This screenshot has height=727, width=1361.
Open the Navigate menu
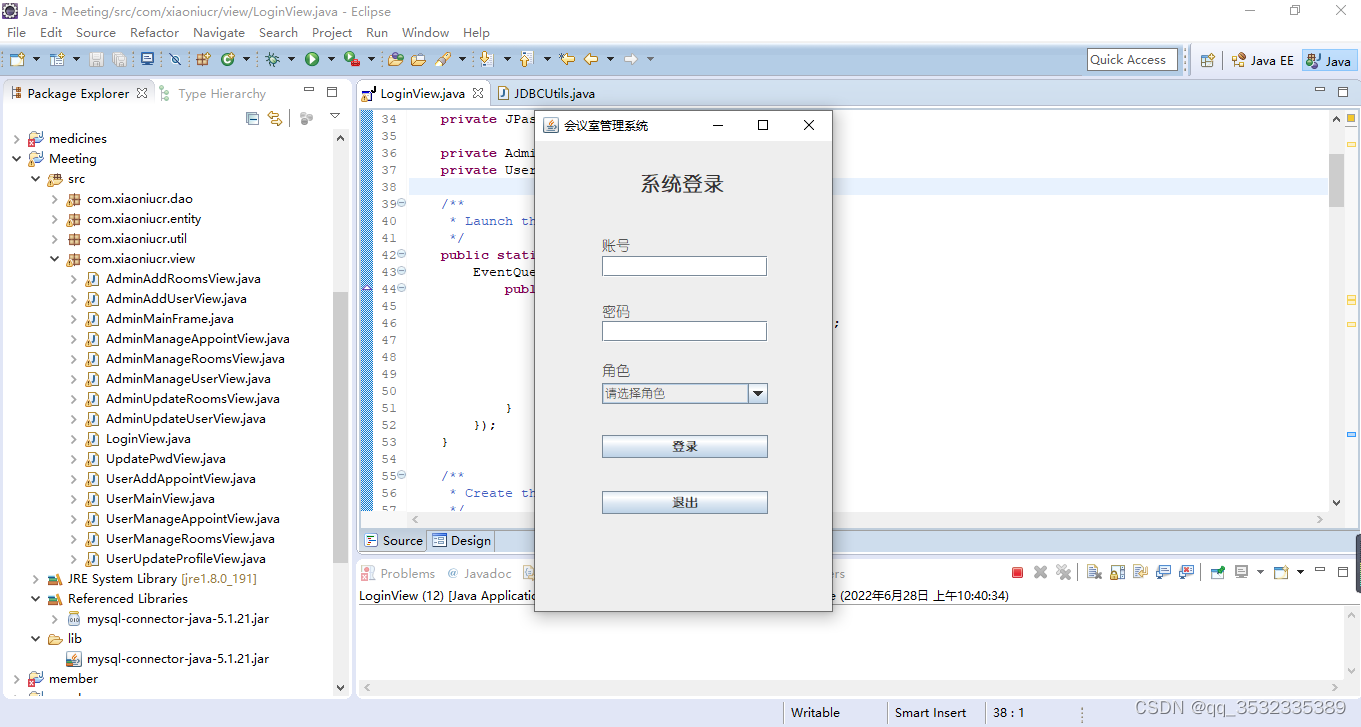(x=219, y=33)
